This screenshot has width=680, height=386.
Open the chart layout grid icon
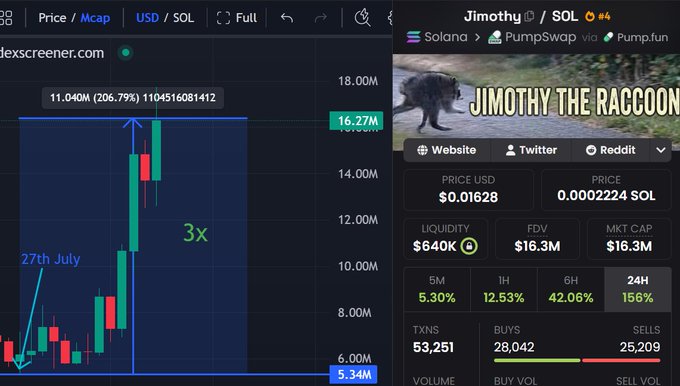click(x=6, y=18)
